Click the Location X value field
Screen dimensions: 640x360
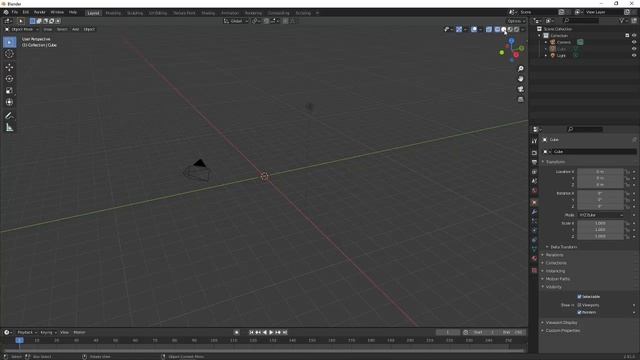600,172
